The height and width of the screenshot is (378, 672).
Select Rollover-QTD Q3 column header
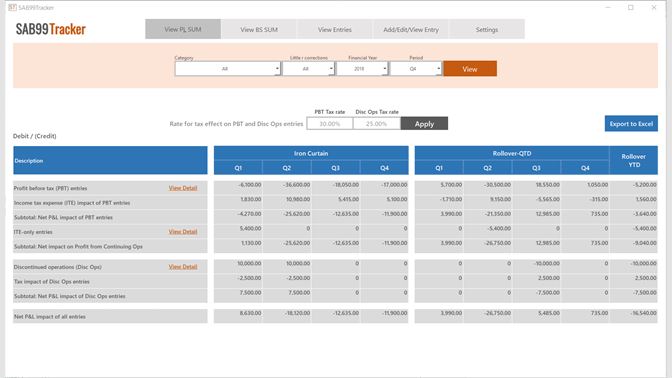click(x=536, y=168)
